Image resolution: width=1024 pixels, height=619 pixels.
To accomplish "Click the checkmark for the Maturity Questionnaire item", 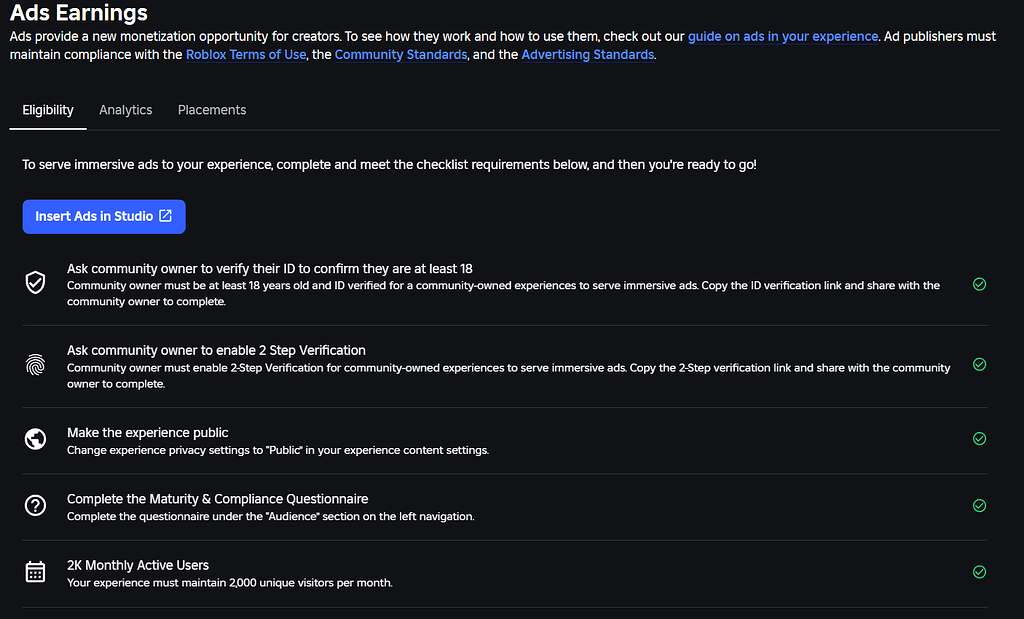I will click(979, 505).
